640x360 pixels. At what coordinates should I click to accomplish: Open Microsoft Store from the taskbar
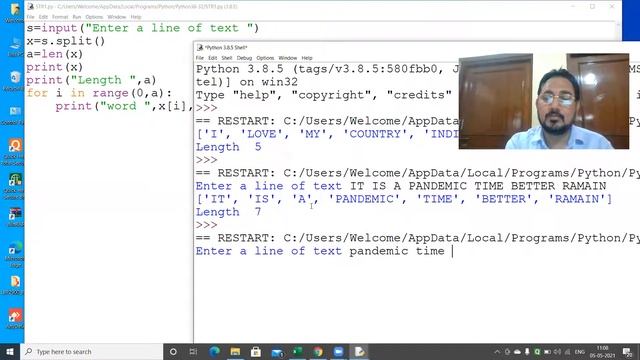(256, 352)
